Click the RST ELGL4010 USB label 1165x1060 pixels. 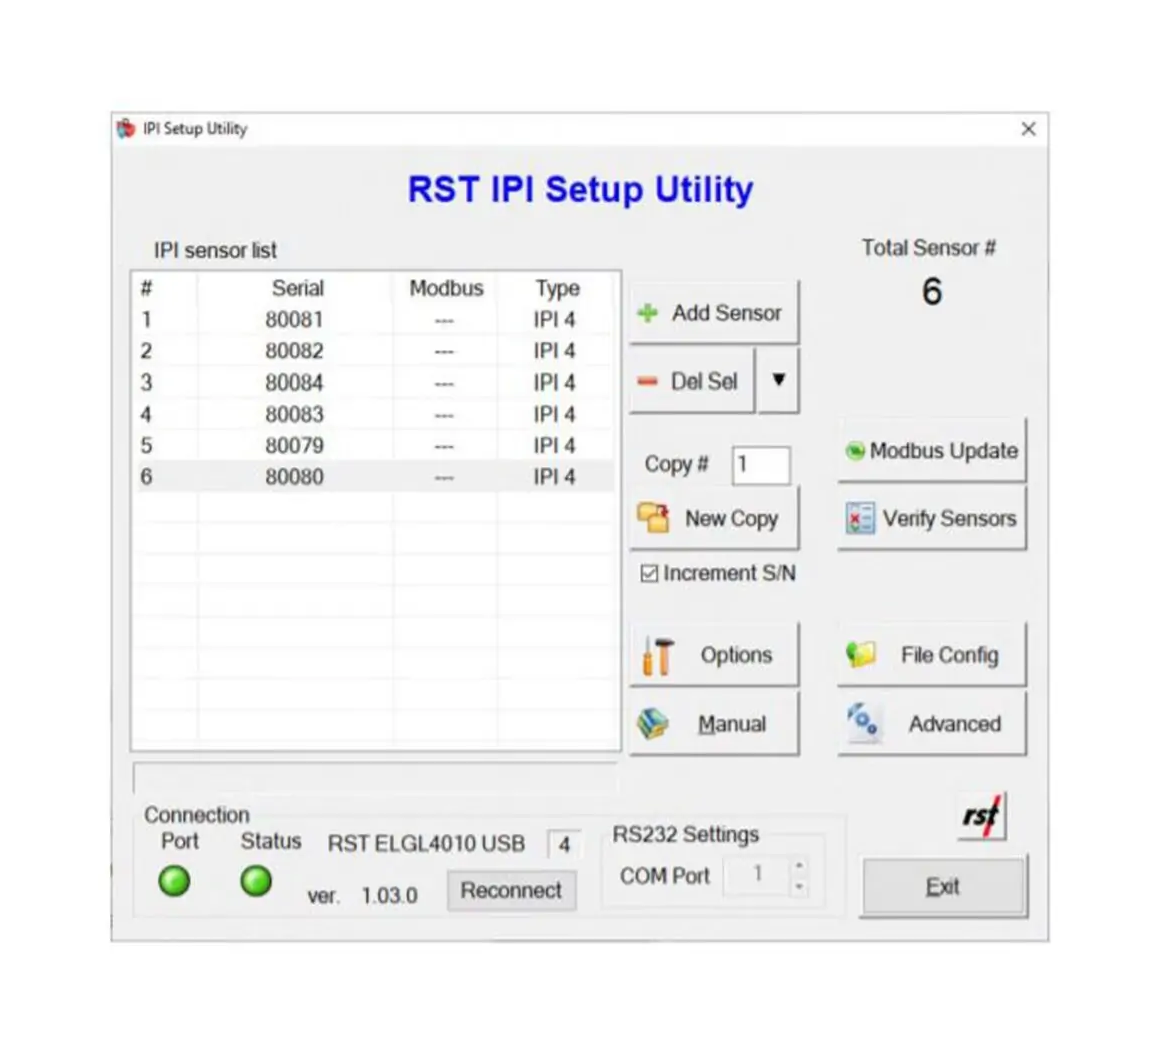(x=426, y=844)
